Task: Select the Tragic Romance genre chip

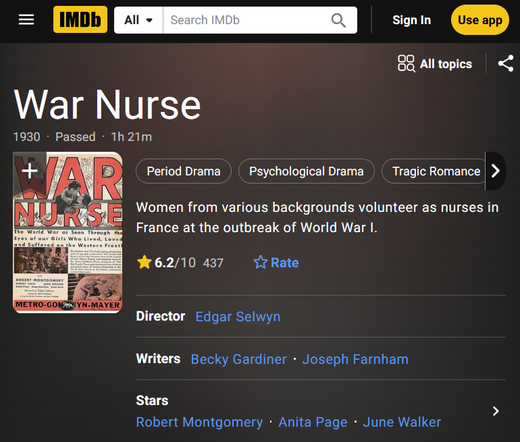Action: [433, 171]
